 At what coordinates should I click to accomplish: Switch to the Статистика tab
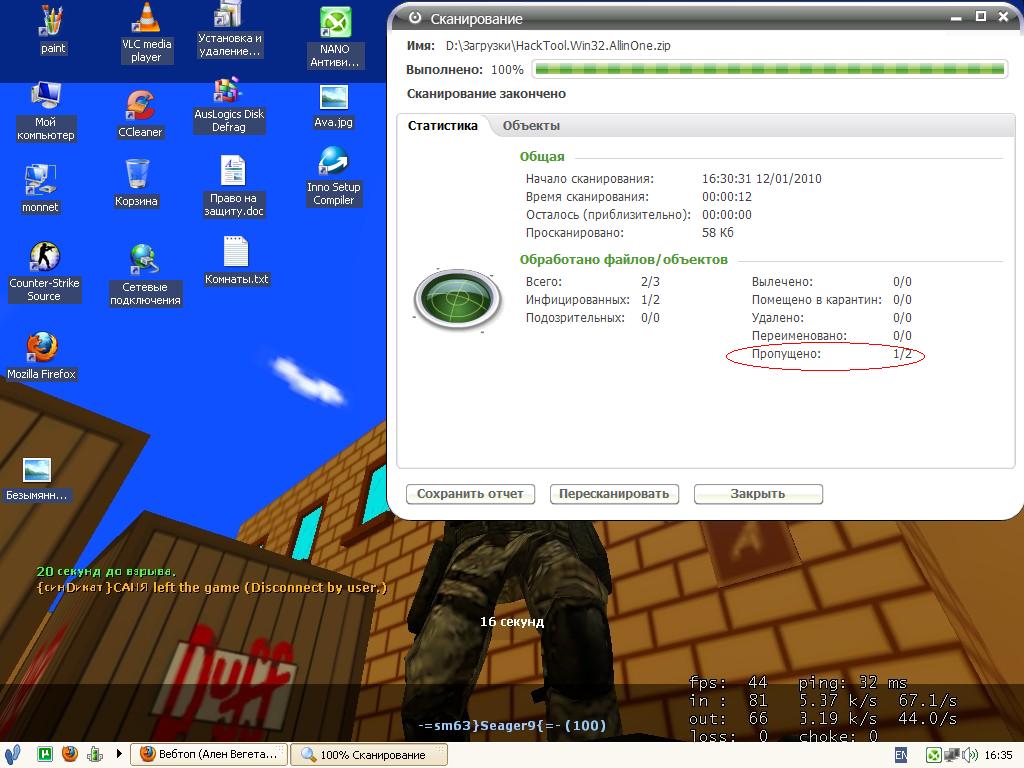click(443, 126)
